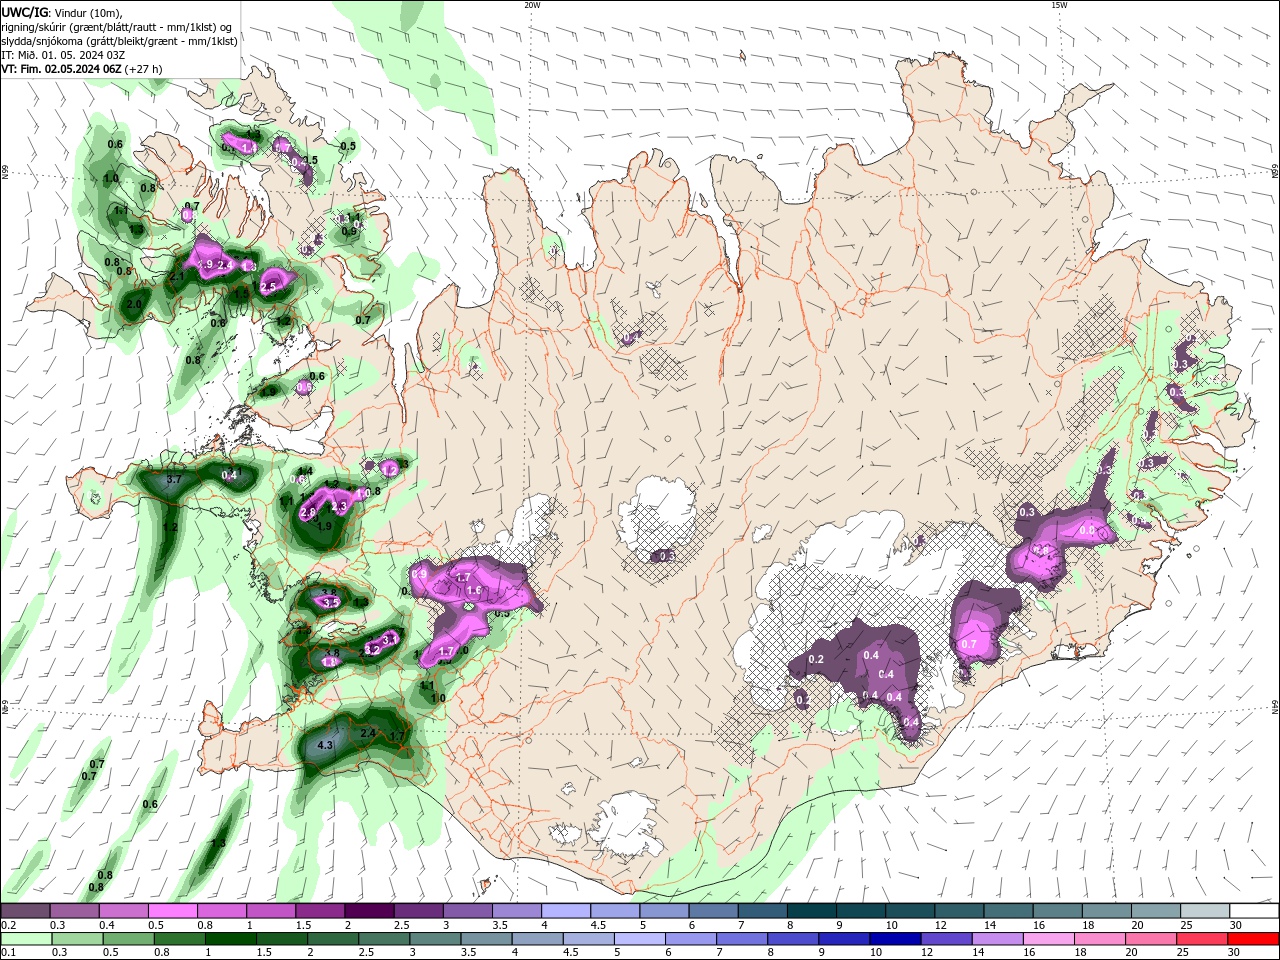Pick the darkest purple swatch between 2 and 2.5
This screenshot has height=960, width=1280.
pos(369,911)
